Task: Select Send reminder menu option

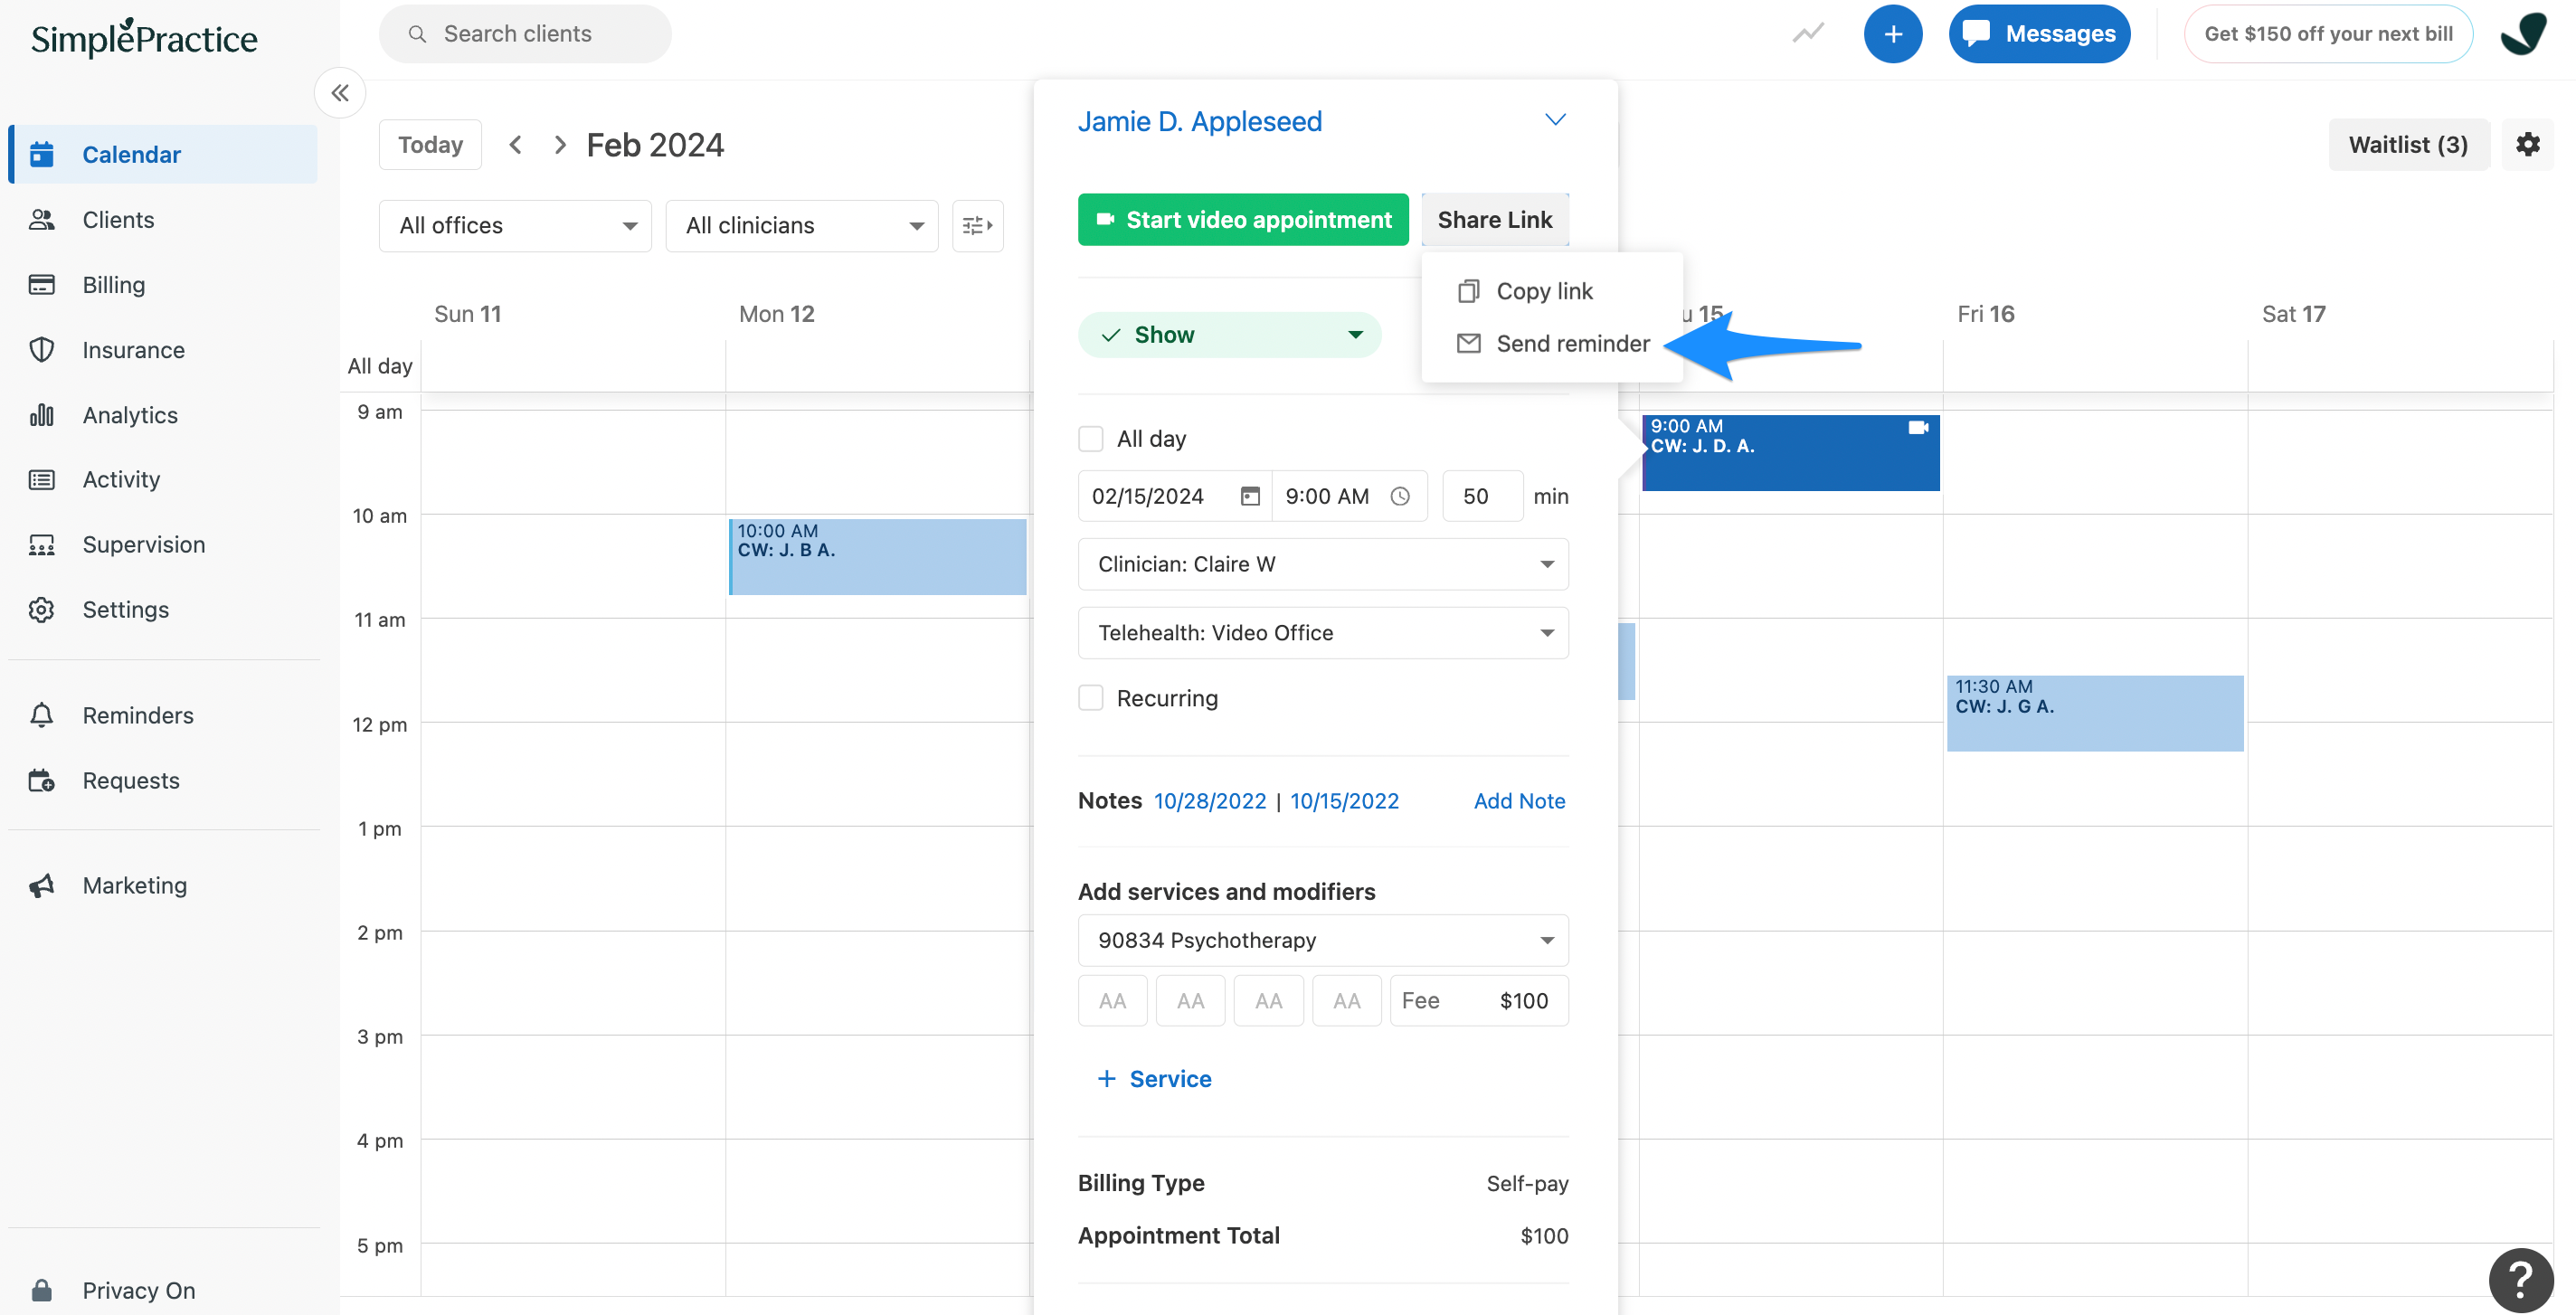Action: [1571, 344]
